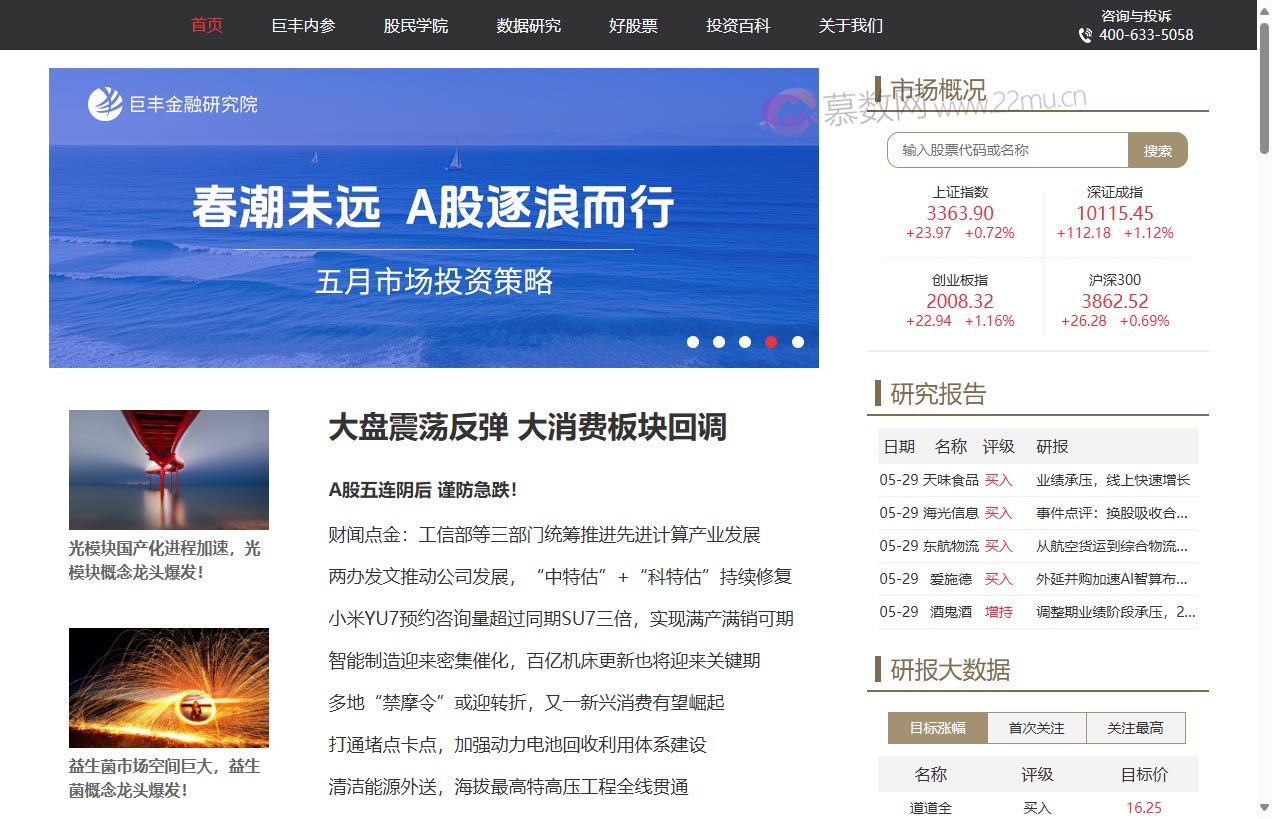The image size is (1272, 819).
Task: Open the bridge thumbnail for 光模块 article
Action: point(168,469)
